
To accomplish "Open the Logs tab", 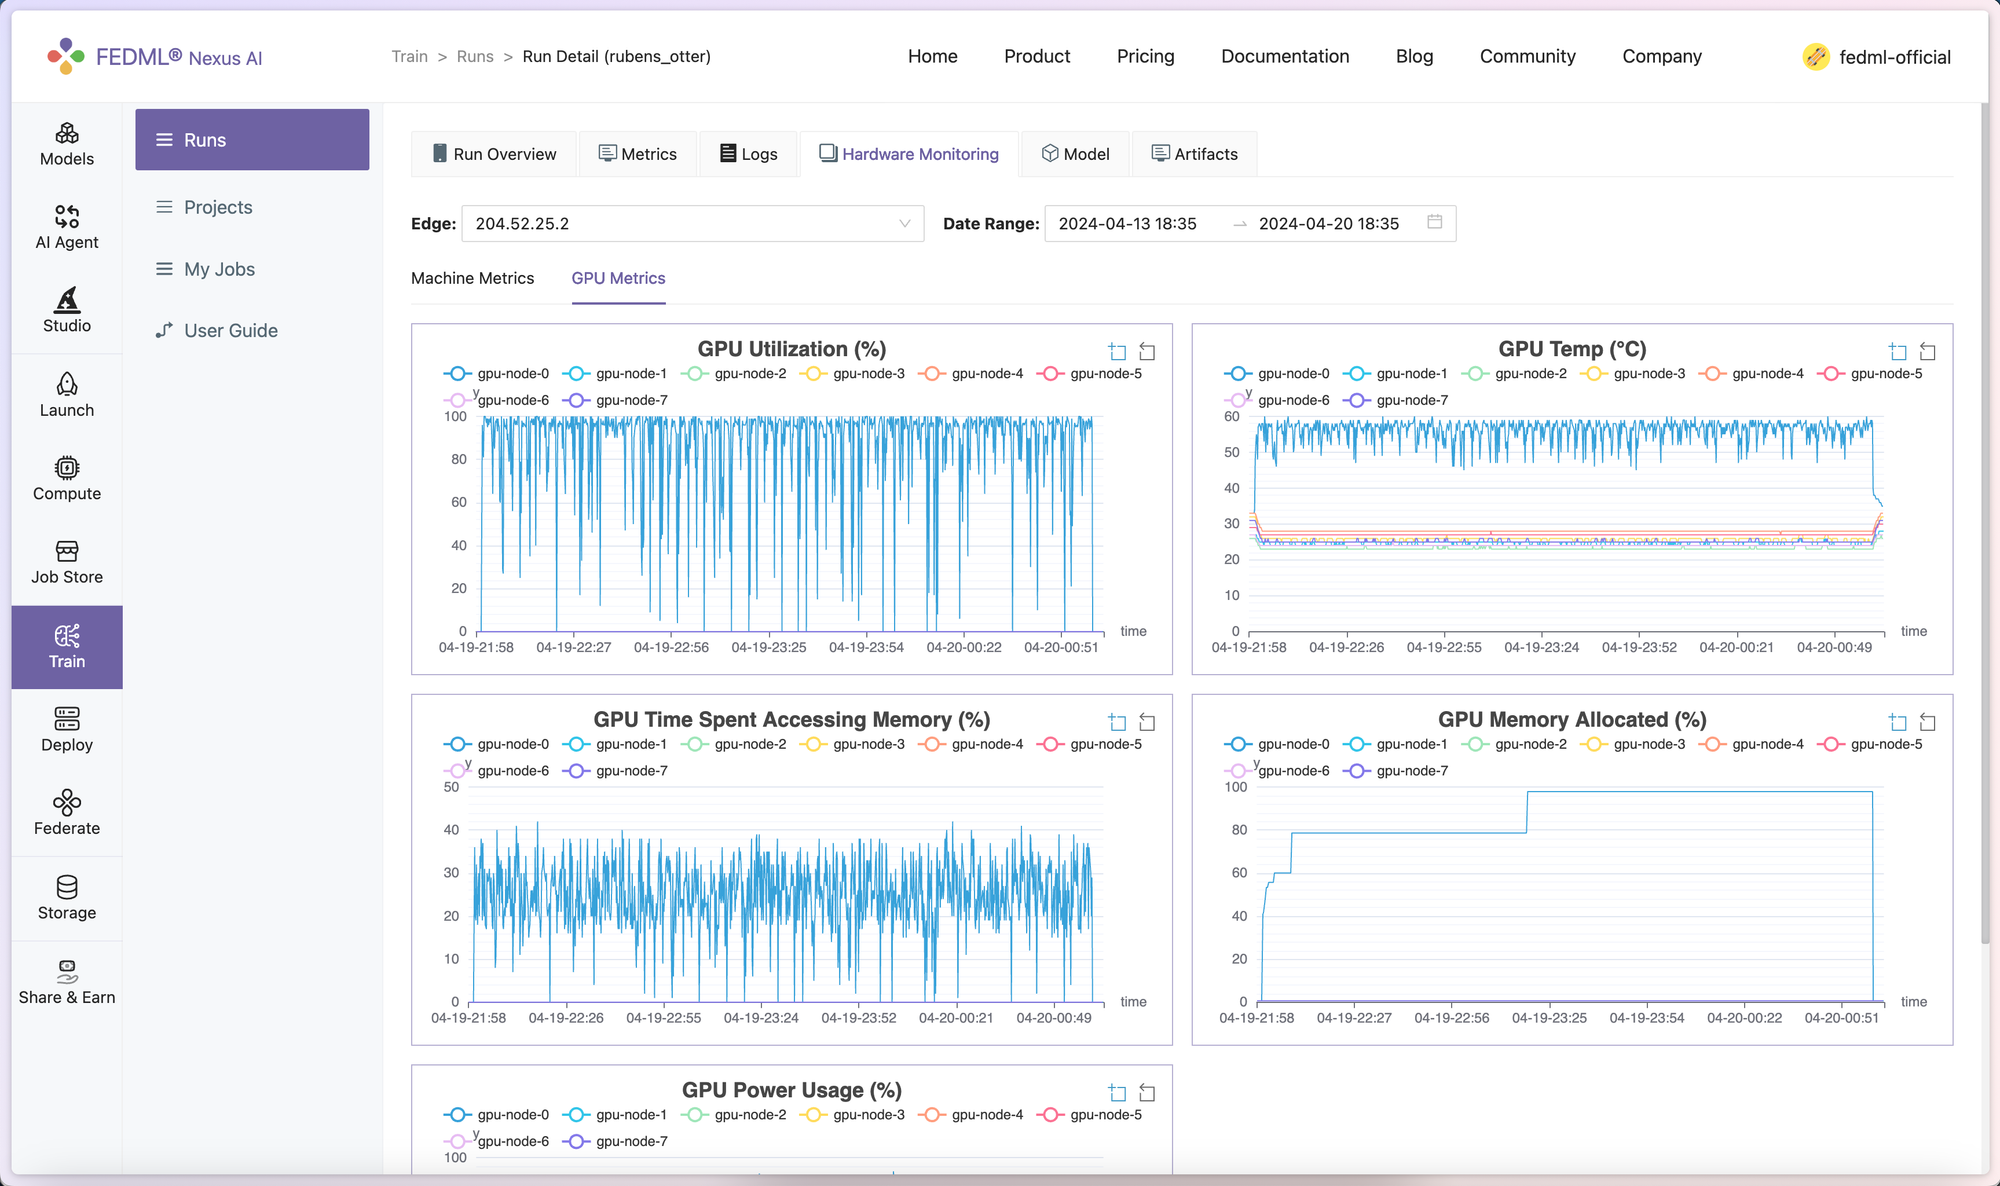I will pos(748,154).
